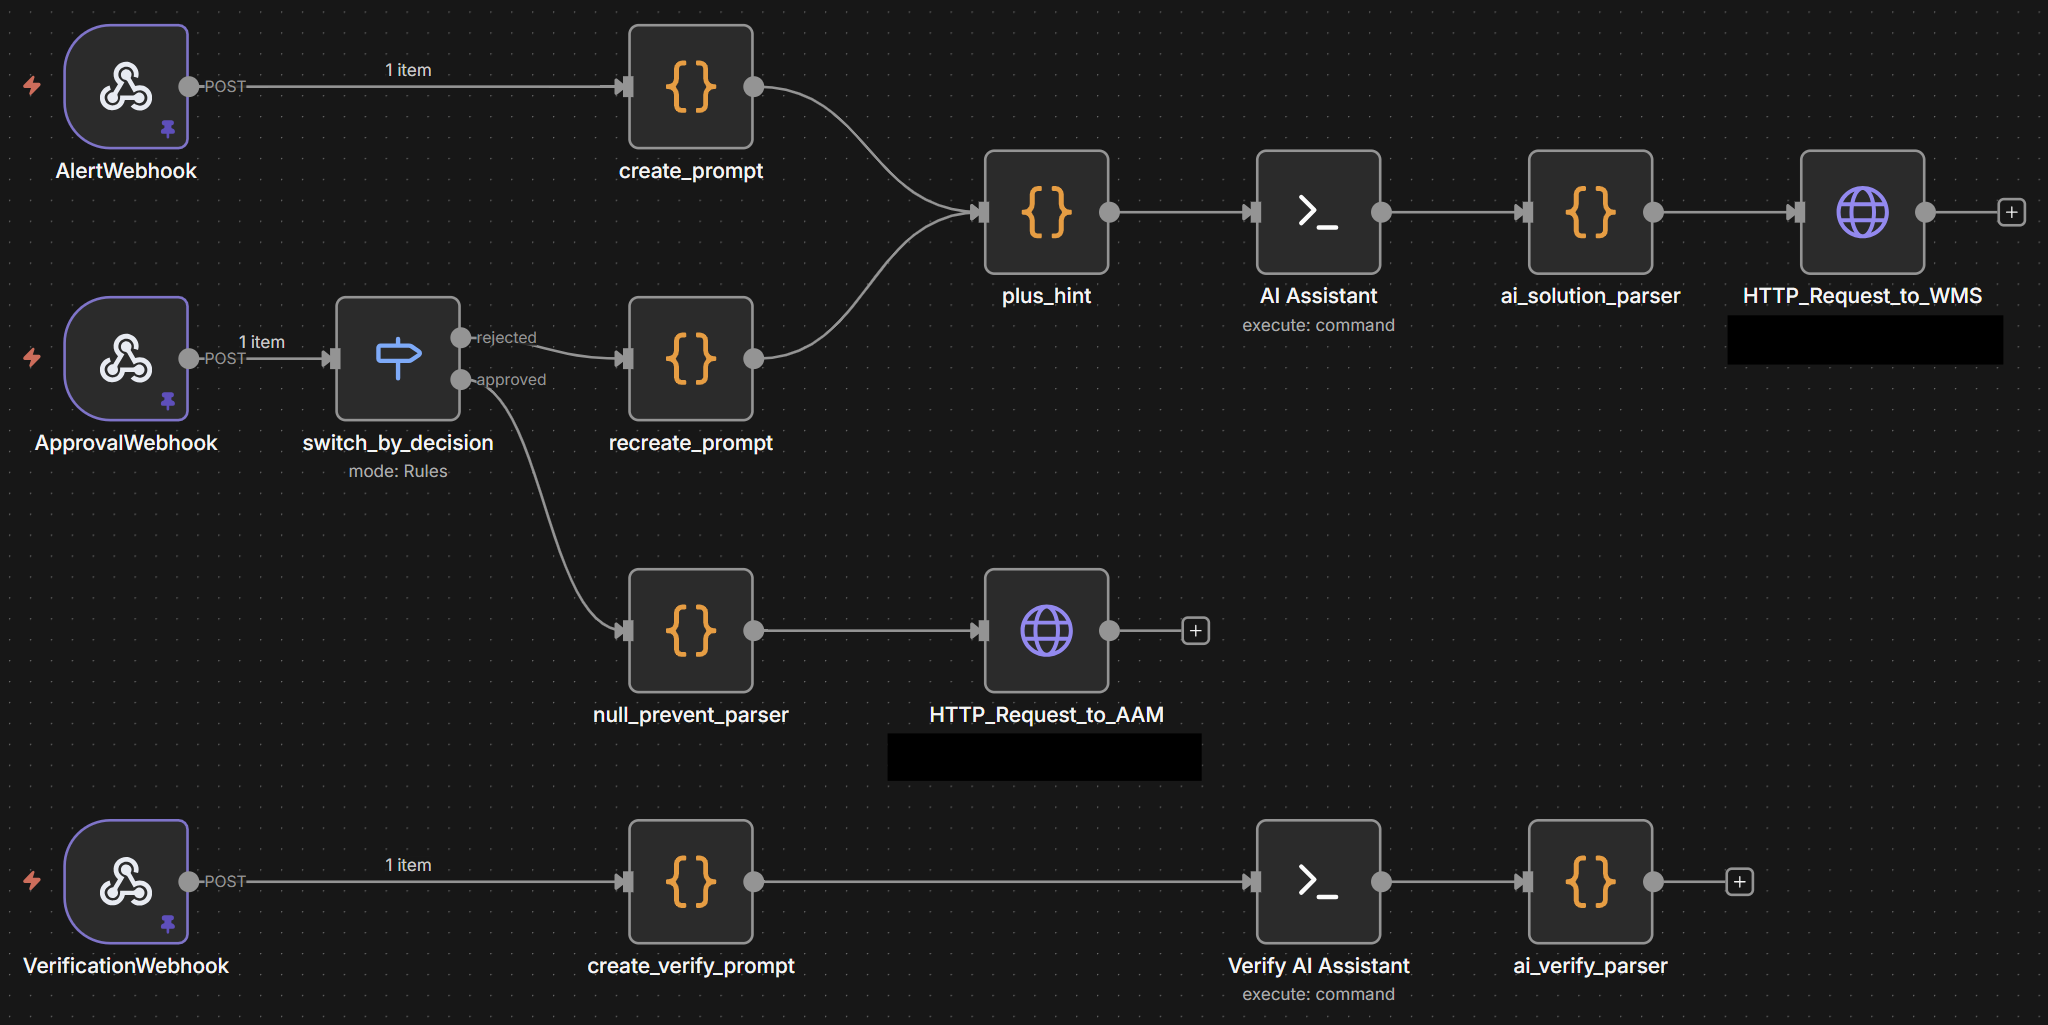Viewport: 2048px width, 1025px height.
Task: Click plus button after HTTP_Request_to_AAM
Action: coord(1195,631)
